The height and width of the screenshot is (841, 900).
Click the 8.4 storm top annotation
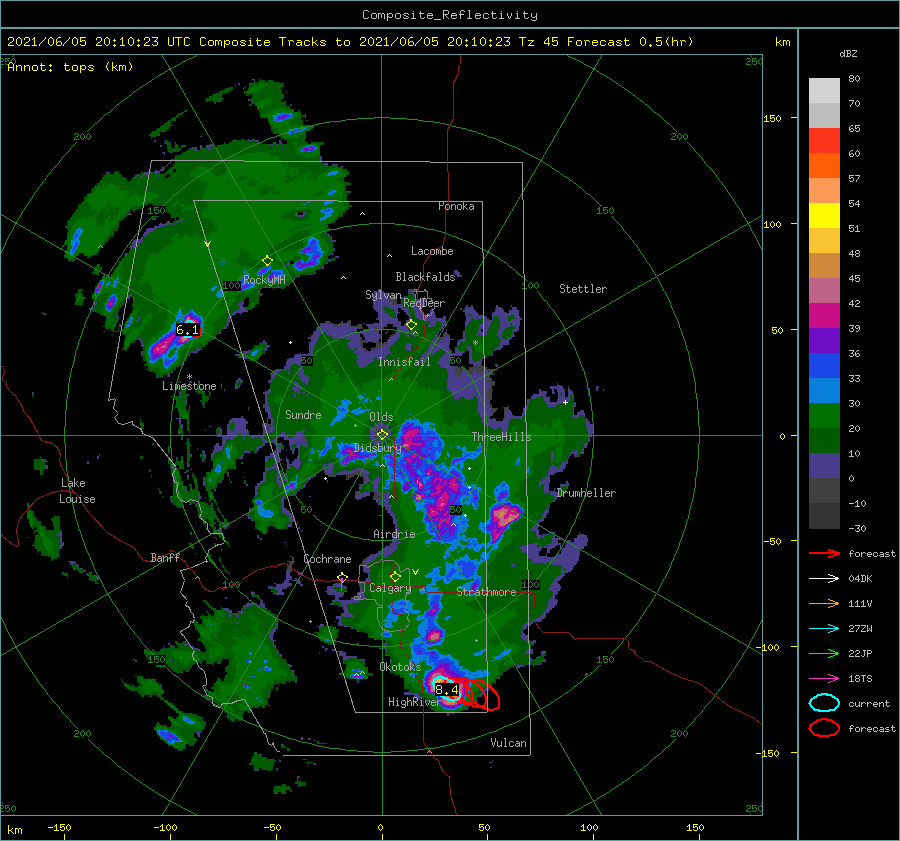pos(447,689)
